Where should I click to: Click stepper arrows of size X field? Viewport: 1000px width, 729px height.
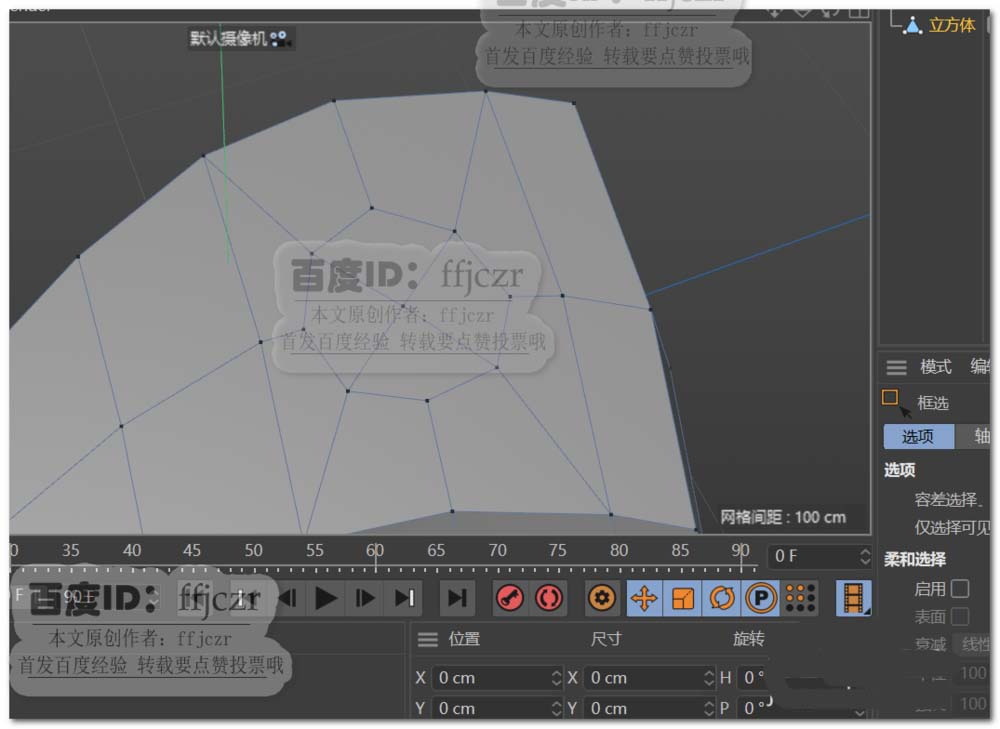pos(709,678)
